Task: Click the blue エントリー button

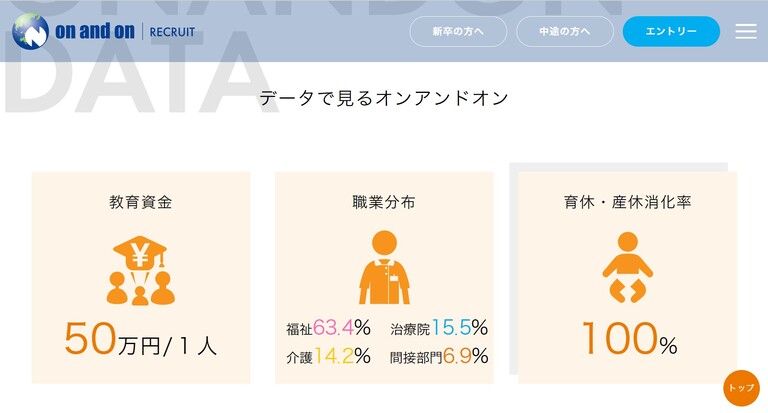Action: [x=671, y=31]
